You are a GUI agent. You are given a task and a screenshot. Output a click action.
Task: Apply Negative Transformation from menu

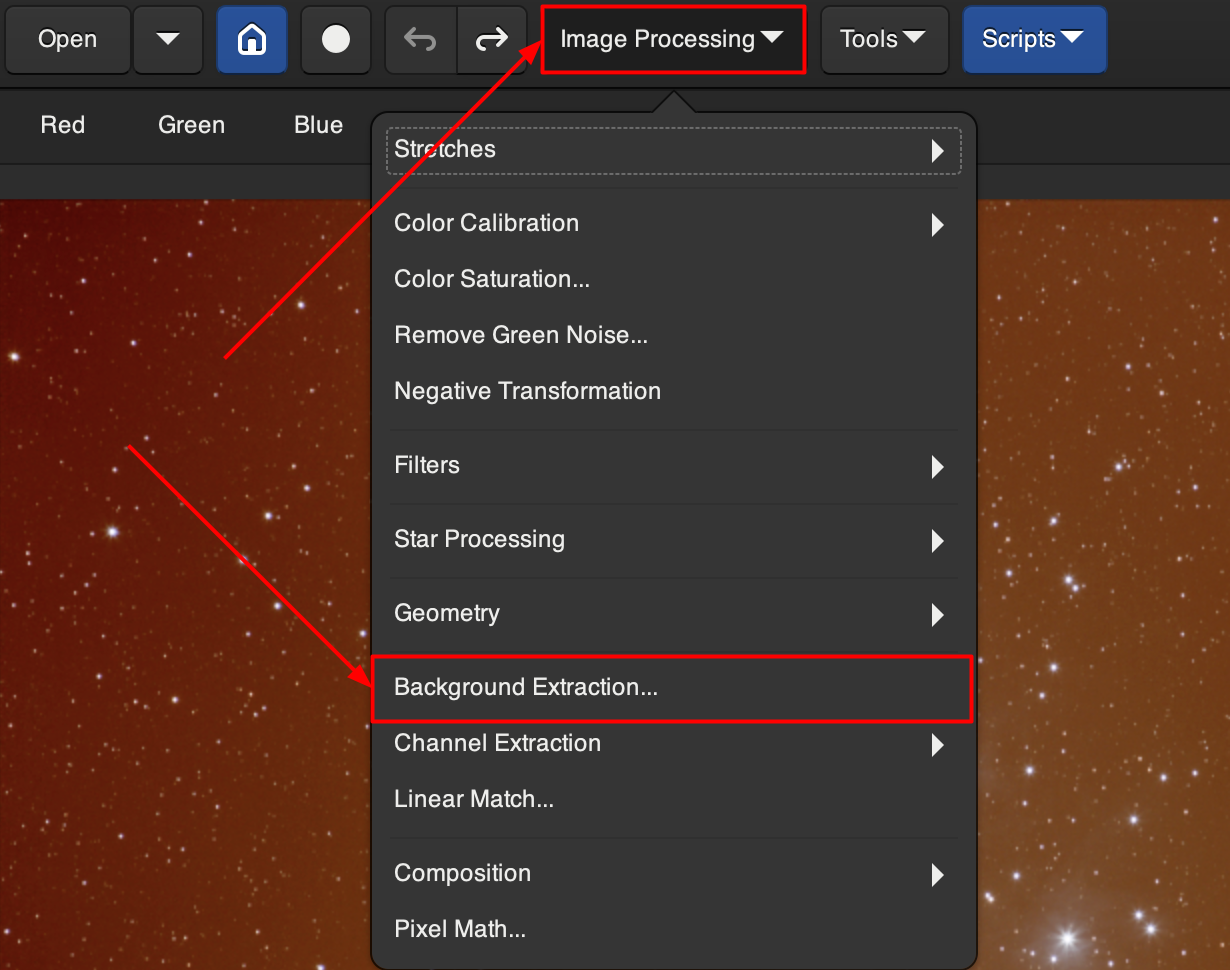(527, 391)
